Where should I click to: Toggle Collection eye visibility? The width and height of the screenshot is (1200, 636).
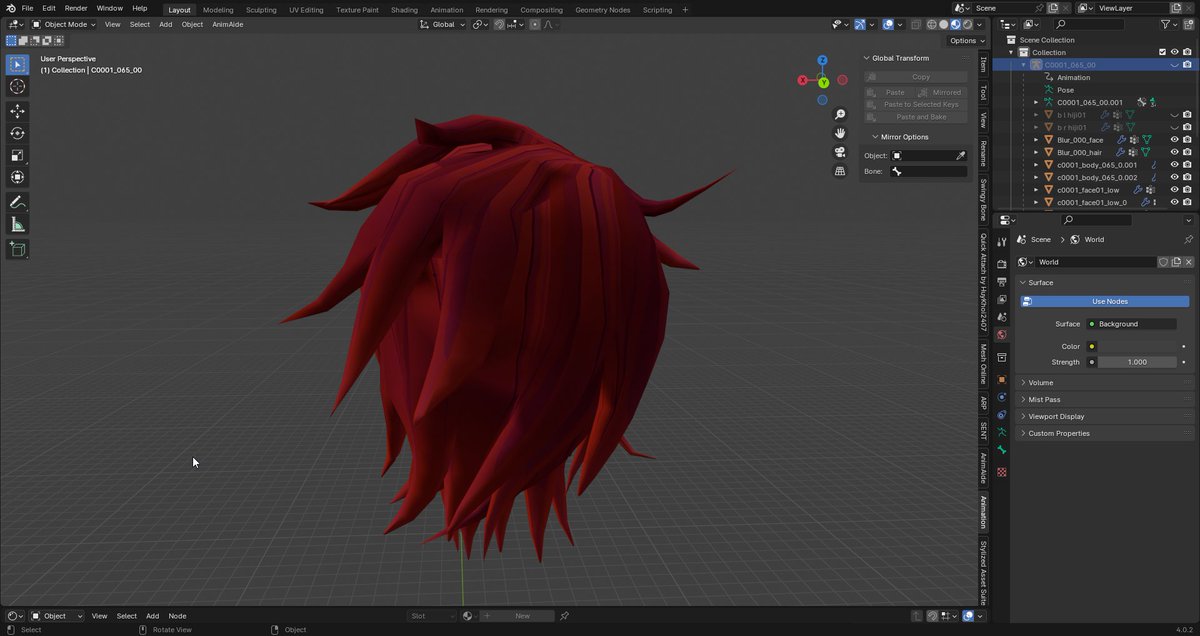(x=1175, y=52)
